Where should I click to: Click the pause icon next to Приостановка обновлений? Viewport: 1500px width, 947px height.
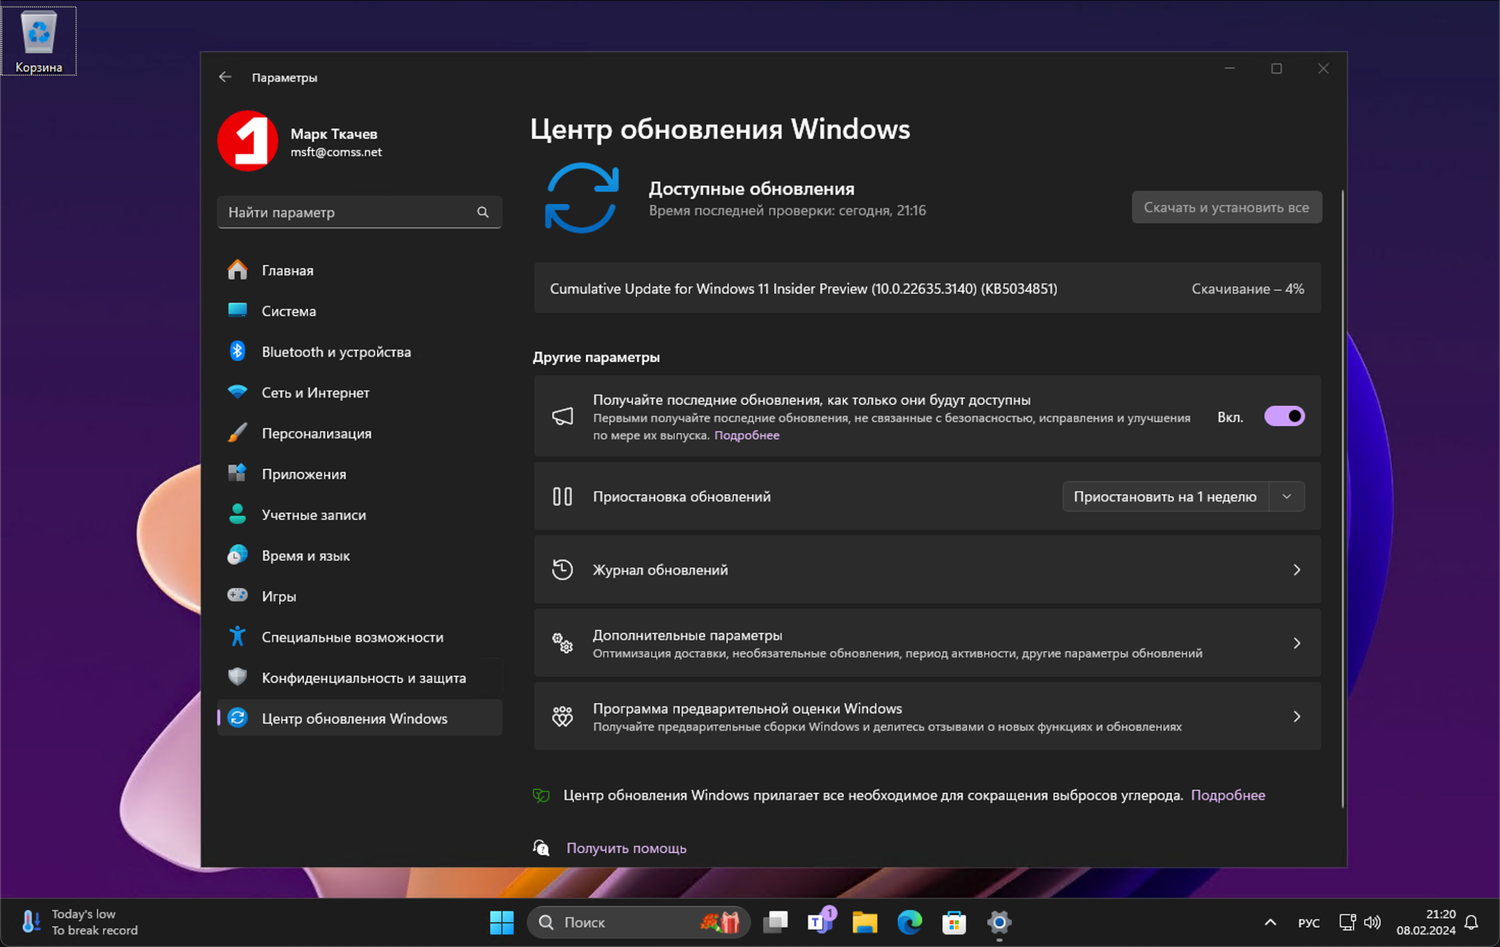(563, 496)
